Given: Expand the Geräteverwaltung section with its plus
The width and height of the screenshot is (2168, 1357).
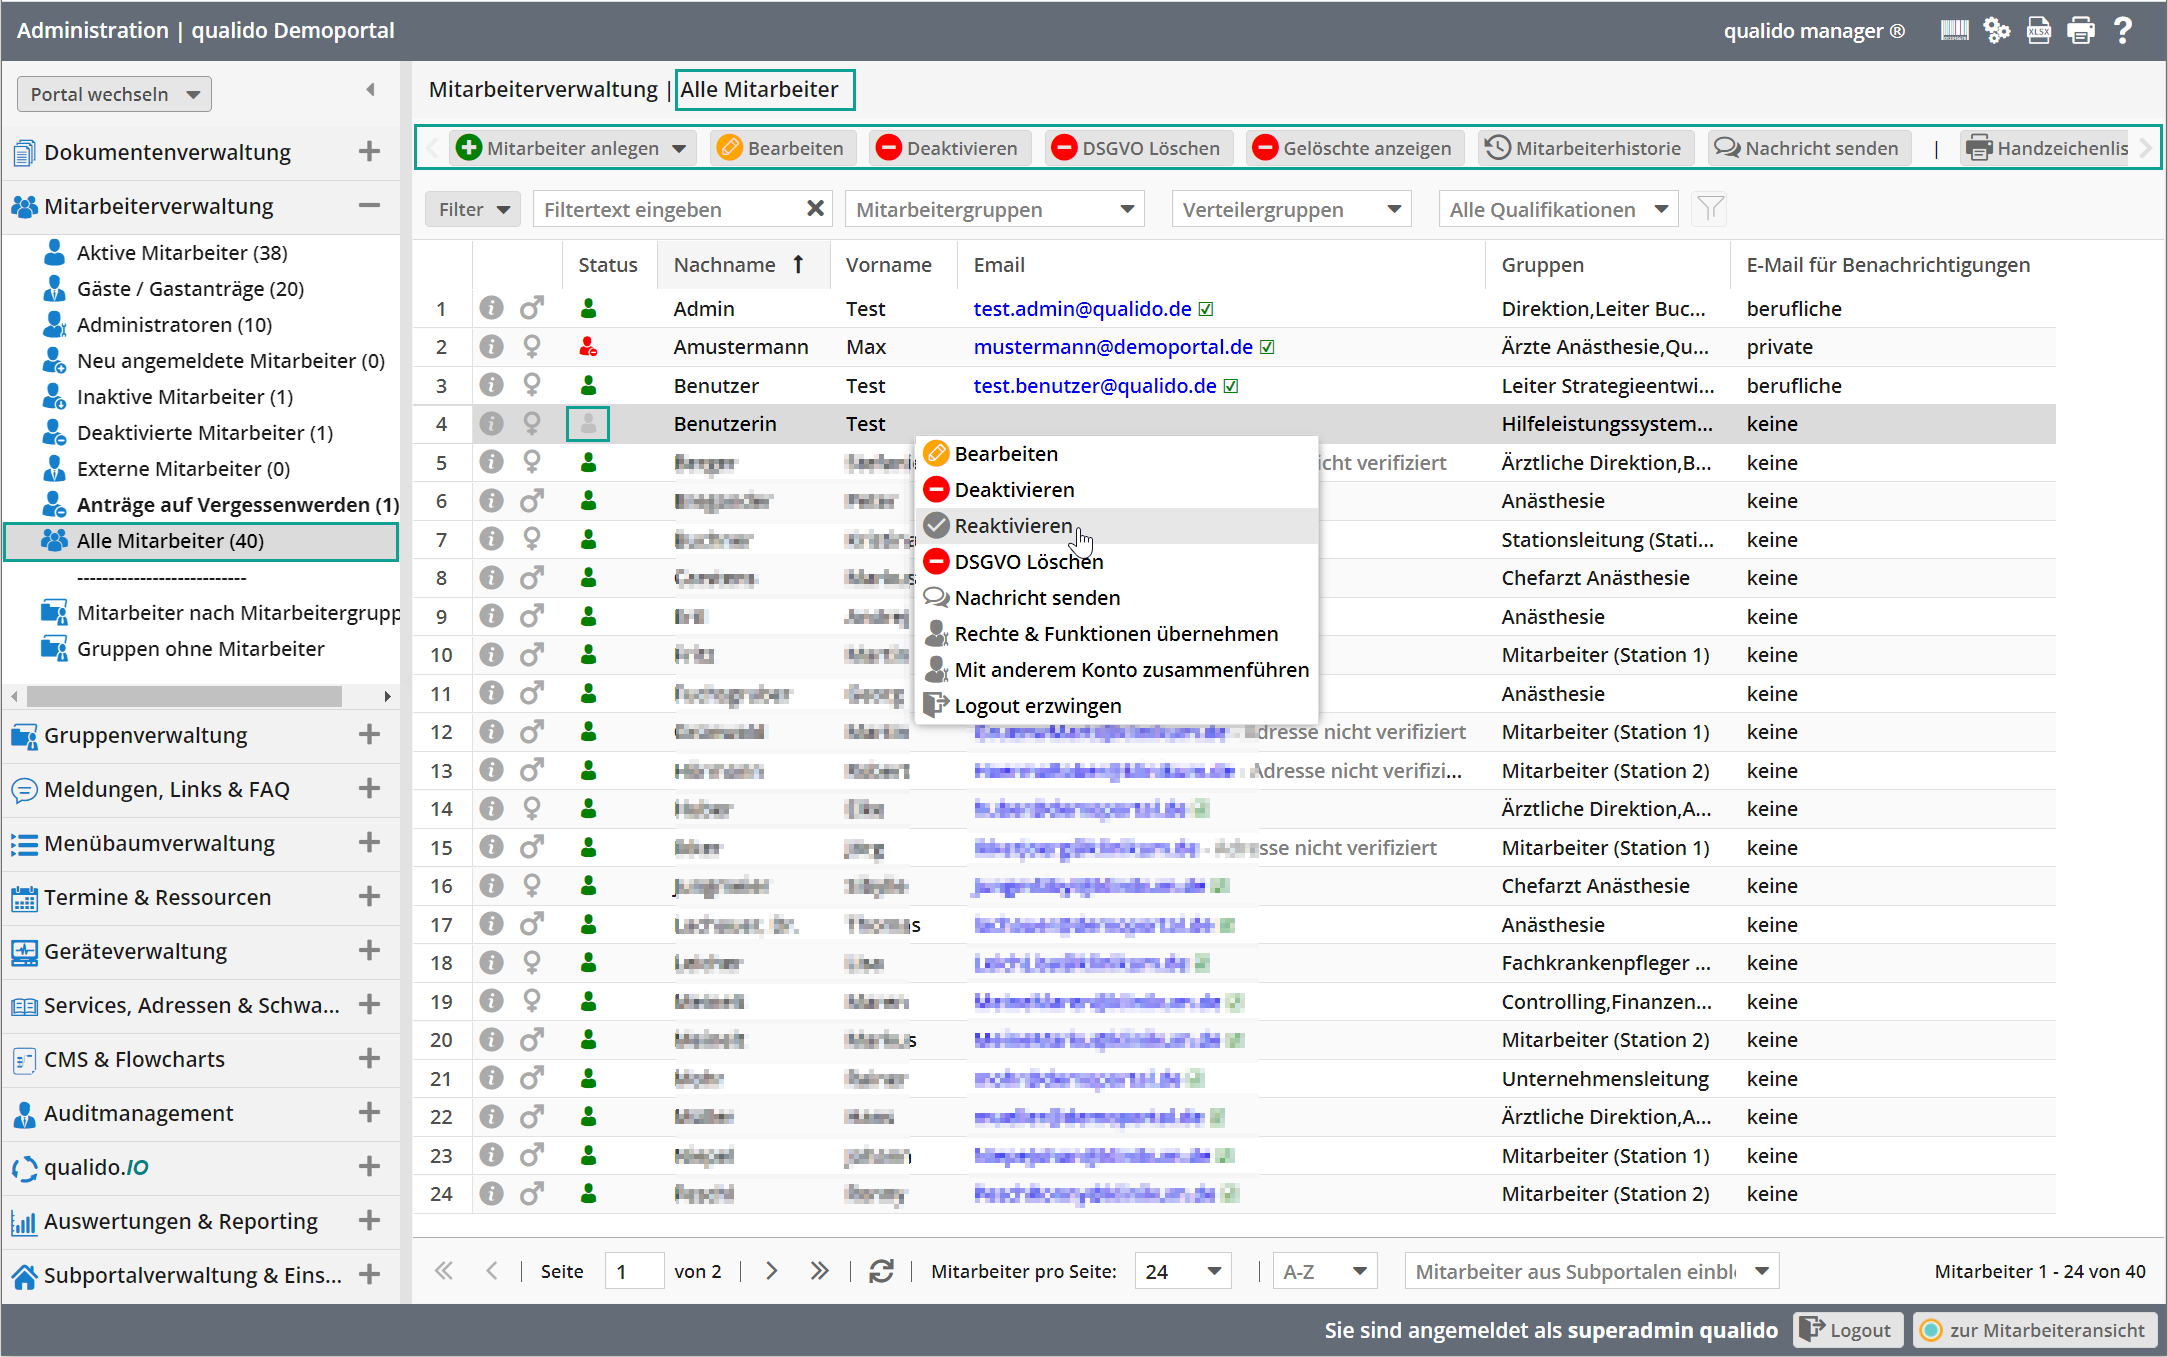Looking at the screenshot, I should [369, 950].
